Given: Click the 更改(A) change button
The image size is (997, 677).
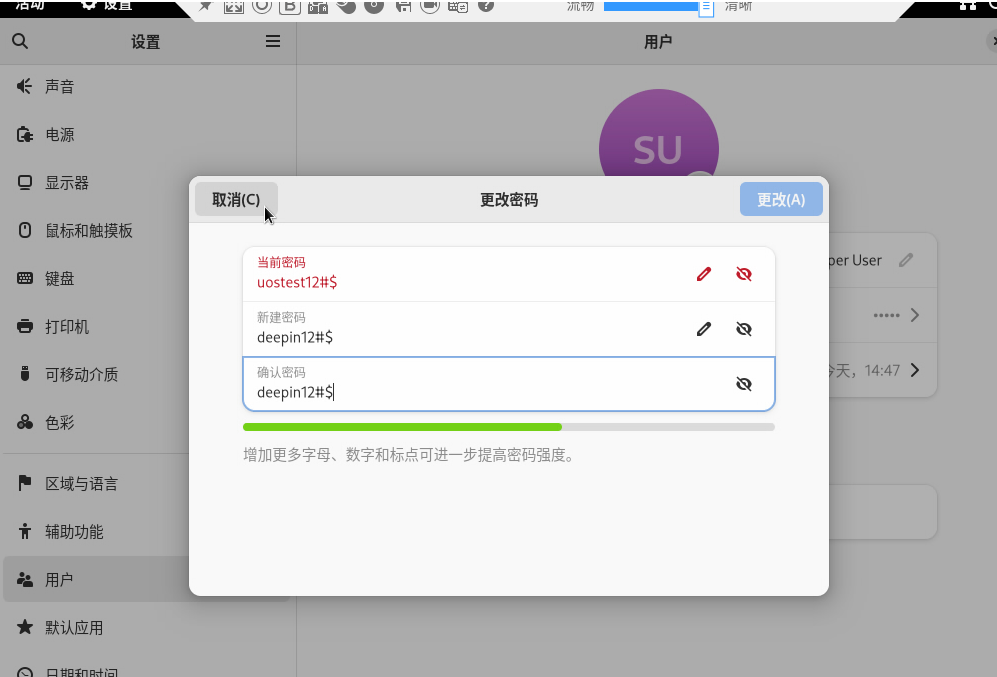Looking at the screenshot, I should click(x=781, y=199).
